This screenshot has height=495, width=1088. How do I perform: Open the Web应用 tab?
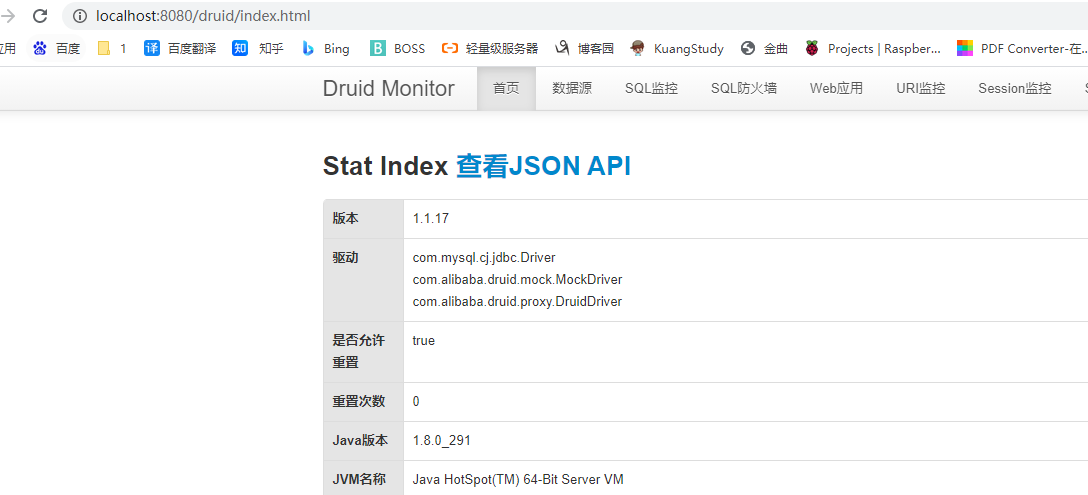point(836,88)
